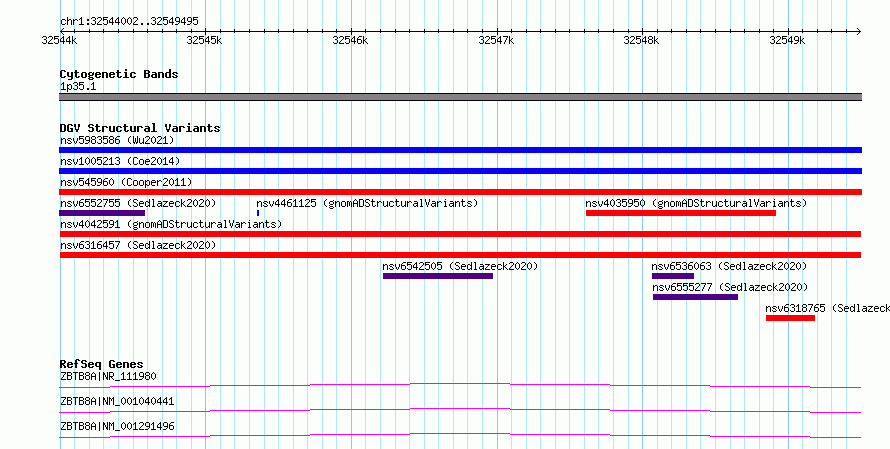Click the 32545k ruler tick label
The height and width of the screenshot is (449, 890).
pyautogui.click(x=204, y=40)
